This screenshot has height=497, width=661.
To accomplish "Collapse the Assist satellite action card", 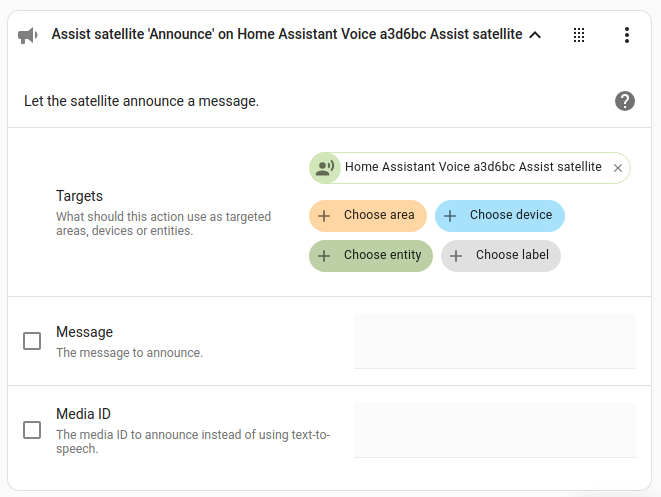I will point(535,35).
